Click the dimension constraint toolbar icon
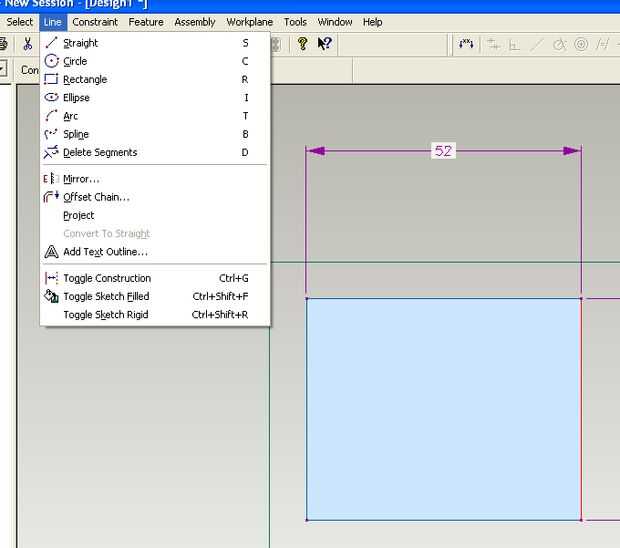620x548 pixels. click(466, 44)
